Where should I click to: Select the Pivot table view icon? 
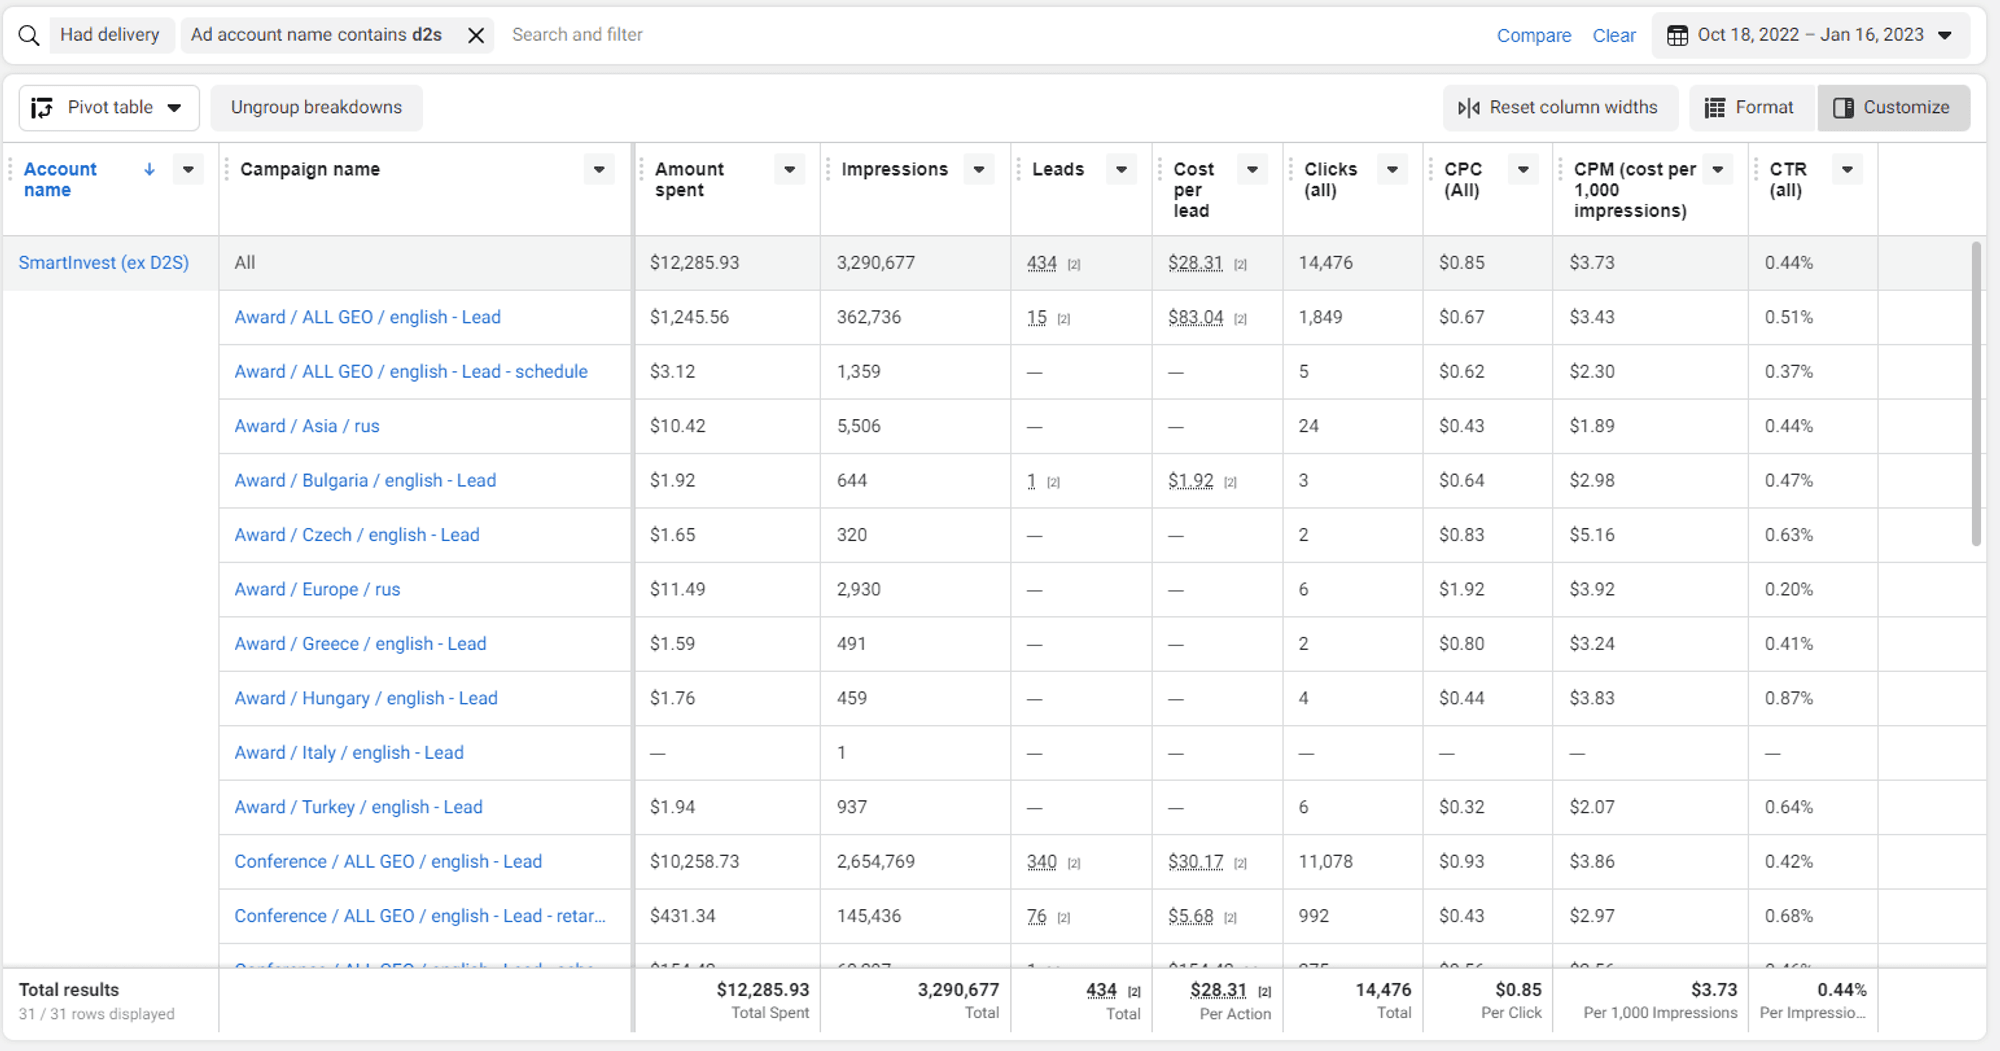pos(41,107)
